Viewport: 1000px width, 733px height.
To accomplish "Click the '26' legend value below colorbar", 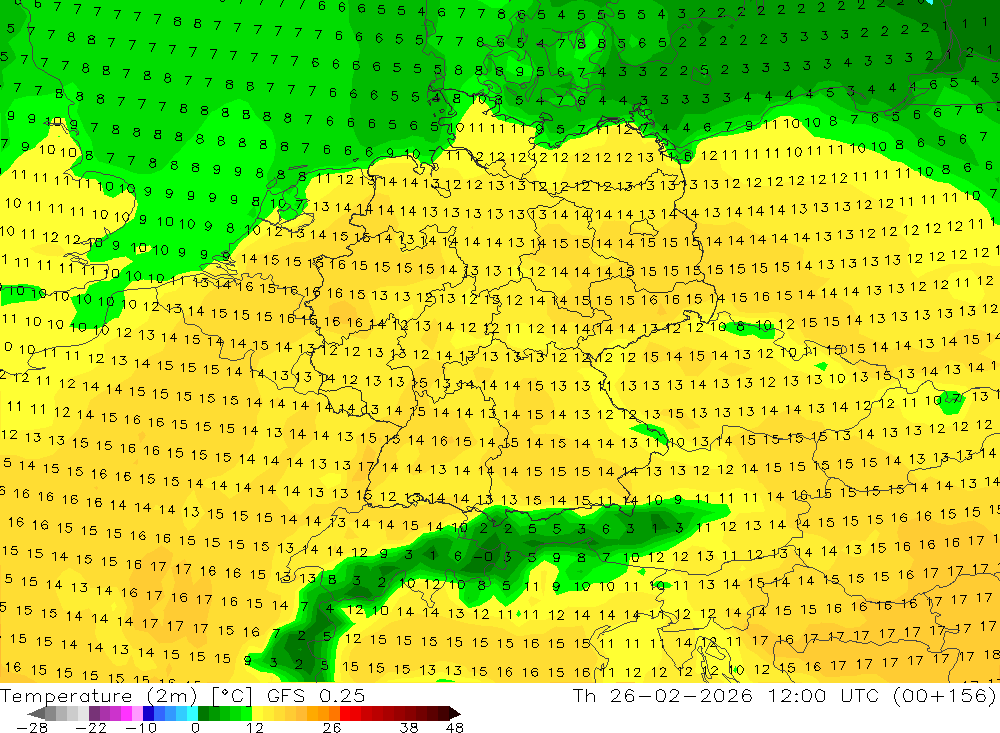I will click(x=332, y=727).
